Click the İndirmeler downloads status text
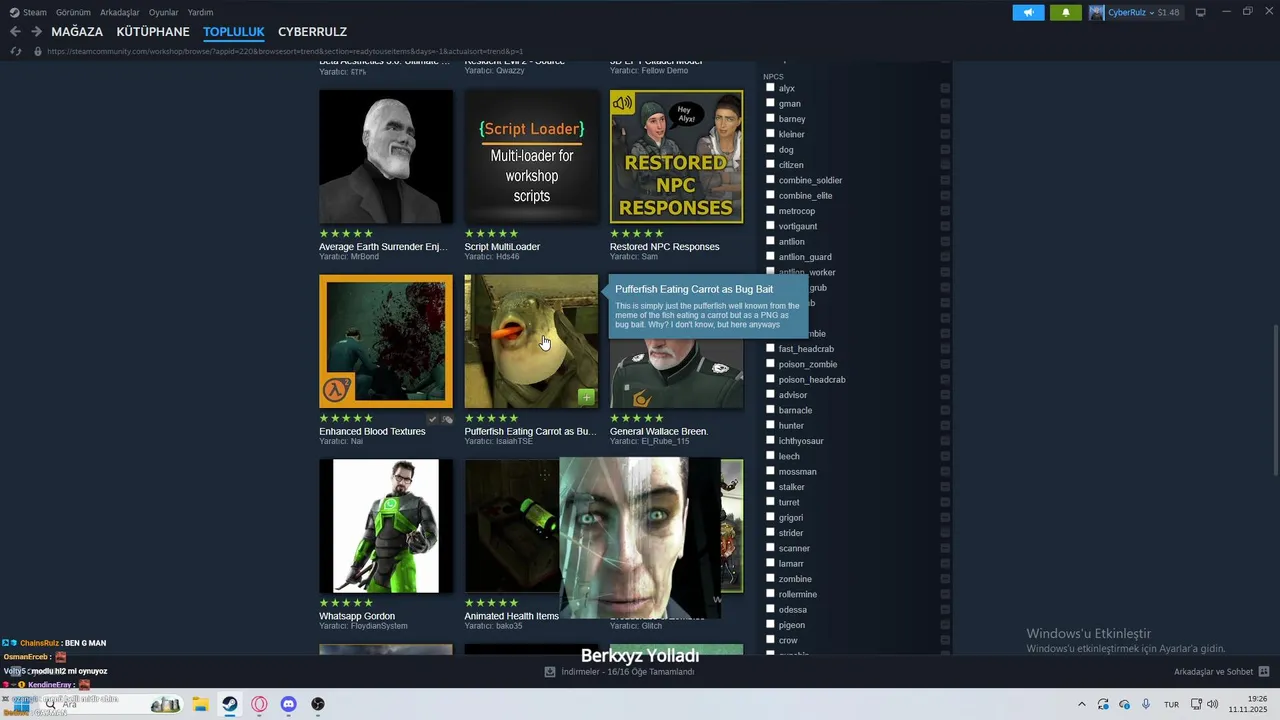Viewport: 1280px width, 720px height. tap(627, 672)
